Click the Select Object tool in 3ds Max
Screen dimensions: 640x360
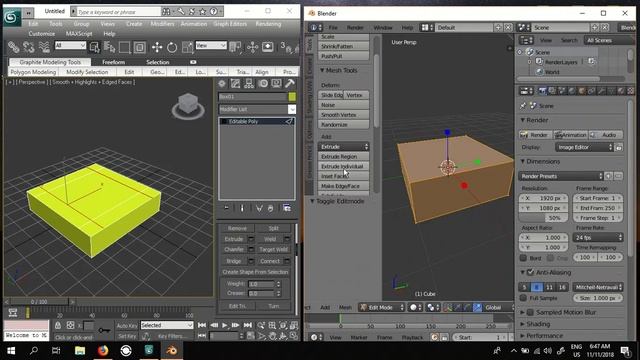pyautogui.click(x=94, y=47)
